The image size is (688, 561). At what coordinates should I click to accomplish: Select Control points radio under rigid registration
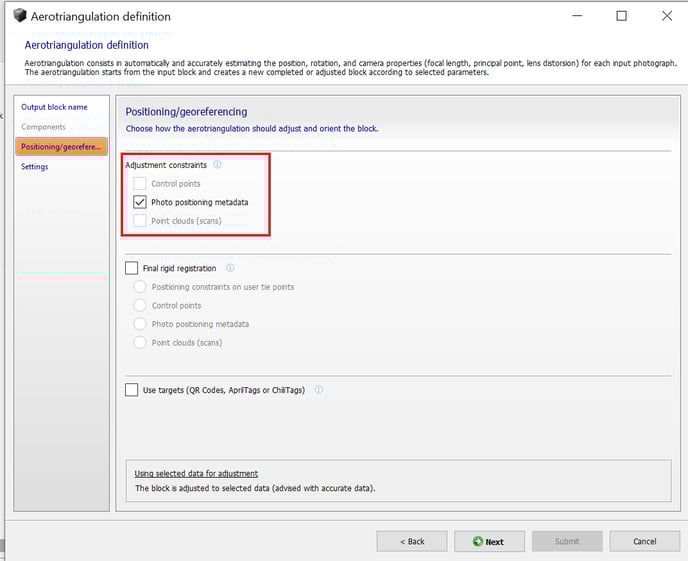click(x=140, y=306)
